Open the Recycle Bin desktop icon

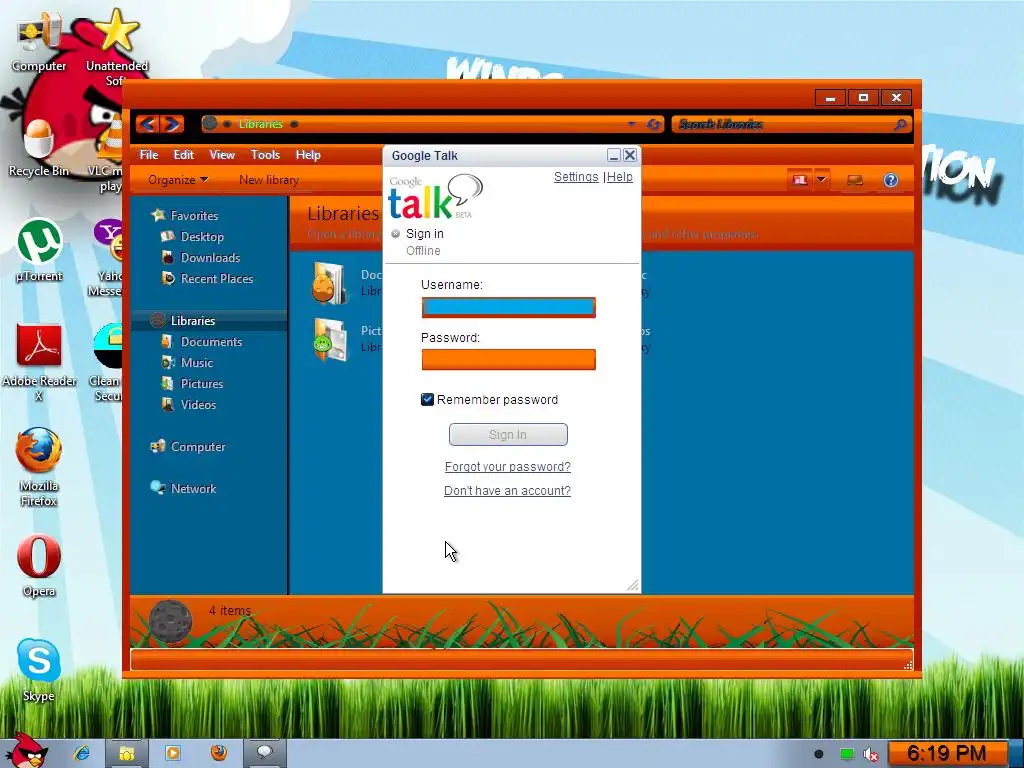[39, 148]
